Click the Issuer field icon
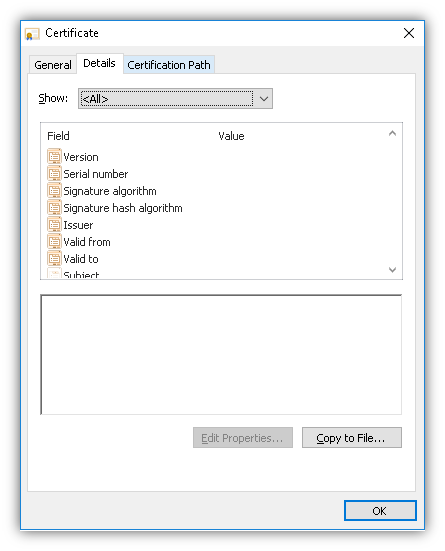The height and width of the screenshot is (551, 445). 54,224
